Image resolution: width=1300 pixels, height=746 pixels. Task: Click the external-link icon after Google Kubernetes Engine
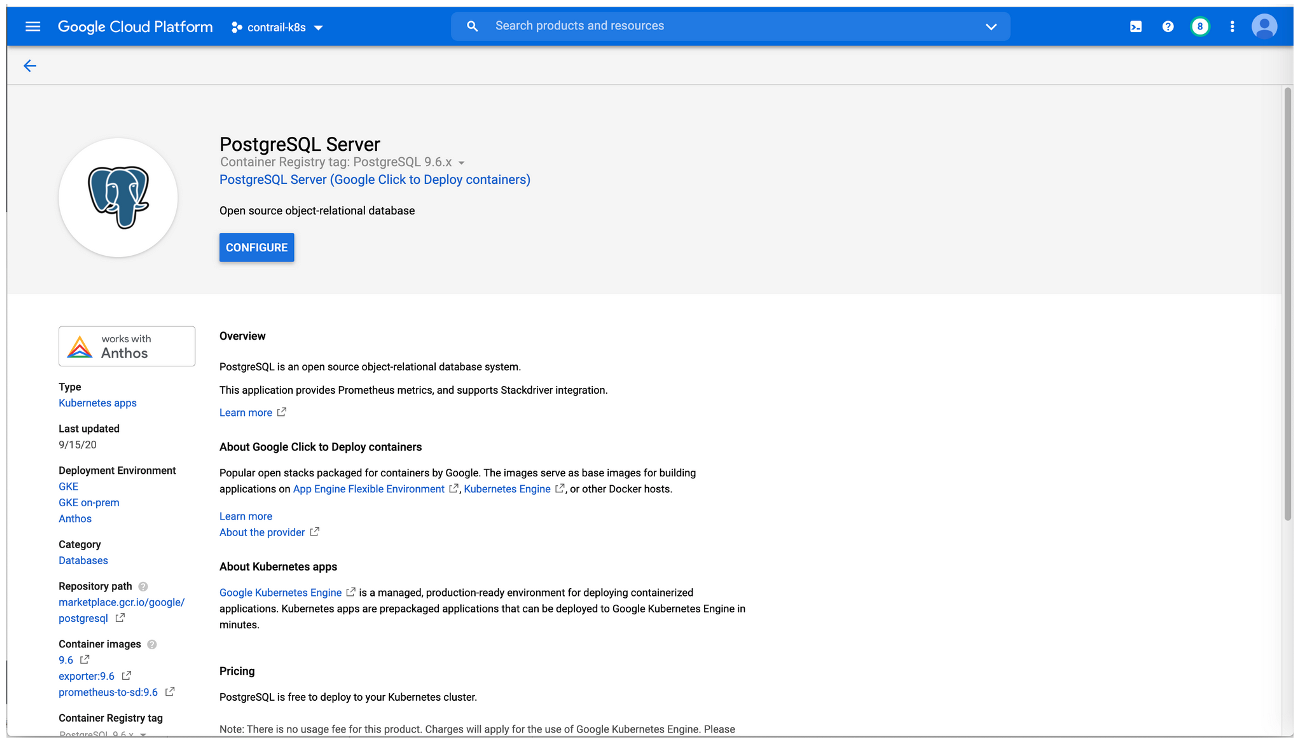[351, 593]
